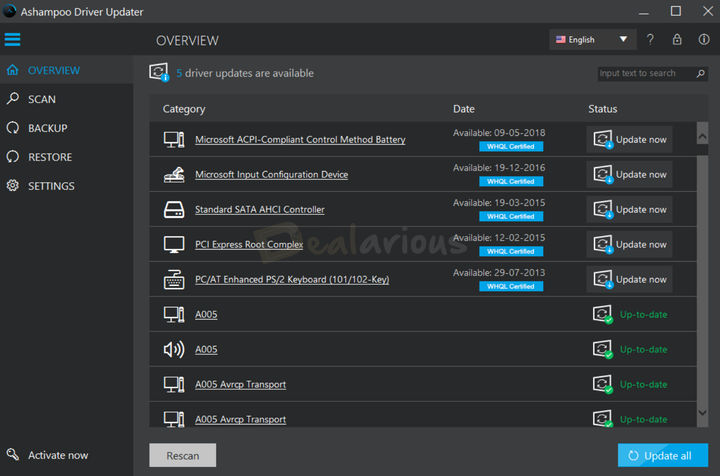Click the language dropdown arrow

pyautogui.click(x=623, y=39)
